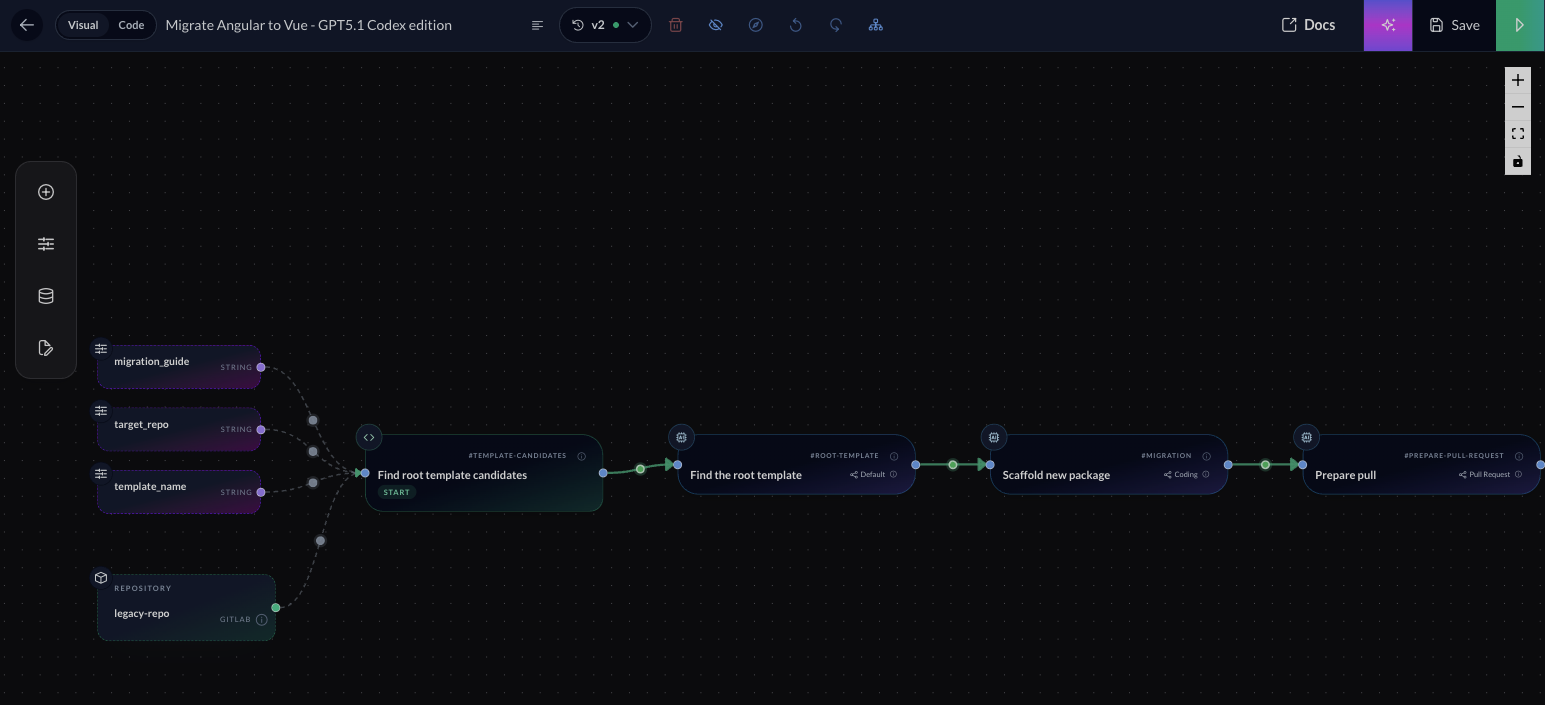This screenshot has height=705, width=1545.
Task: Click the zoom in control on the canvas
Action: click(x=1518, y=80)
